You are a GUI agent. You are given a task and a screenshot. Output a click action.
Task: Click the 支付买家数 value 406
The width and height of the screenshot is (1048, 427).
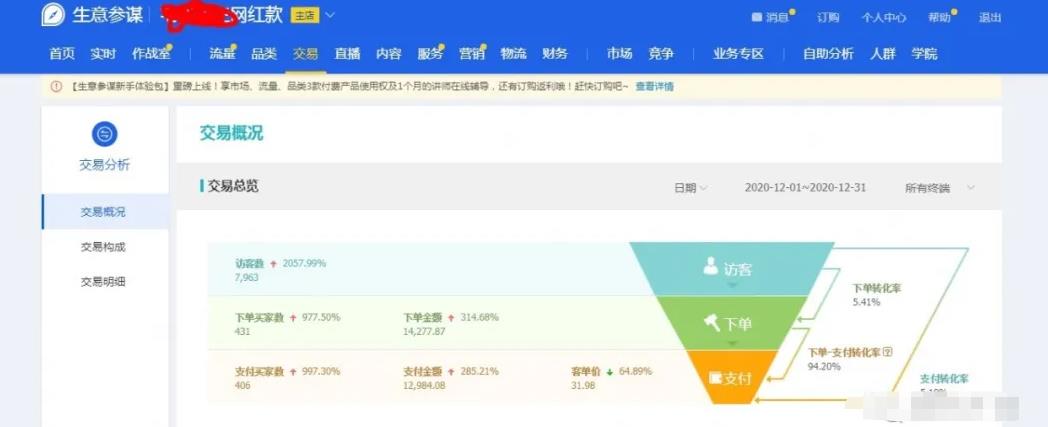pyautogui.click(x=243, y=386)
